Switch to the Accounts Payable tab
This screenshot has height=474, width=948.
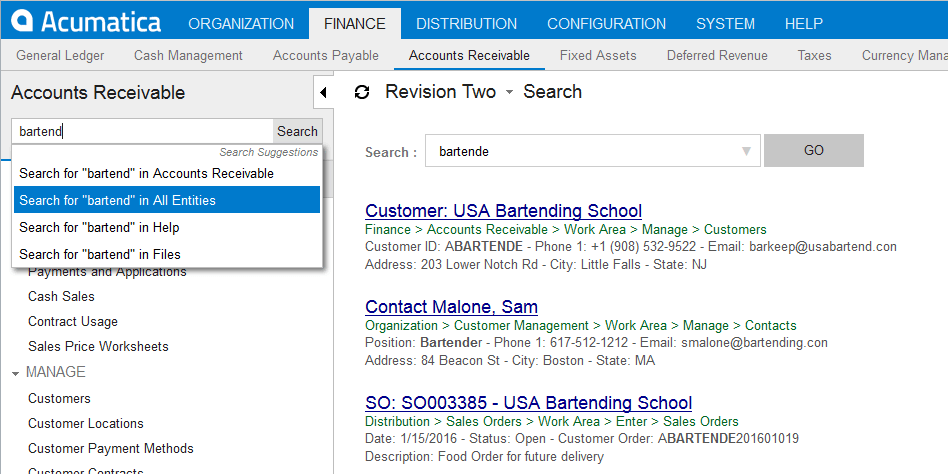coord(326,56)
